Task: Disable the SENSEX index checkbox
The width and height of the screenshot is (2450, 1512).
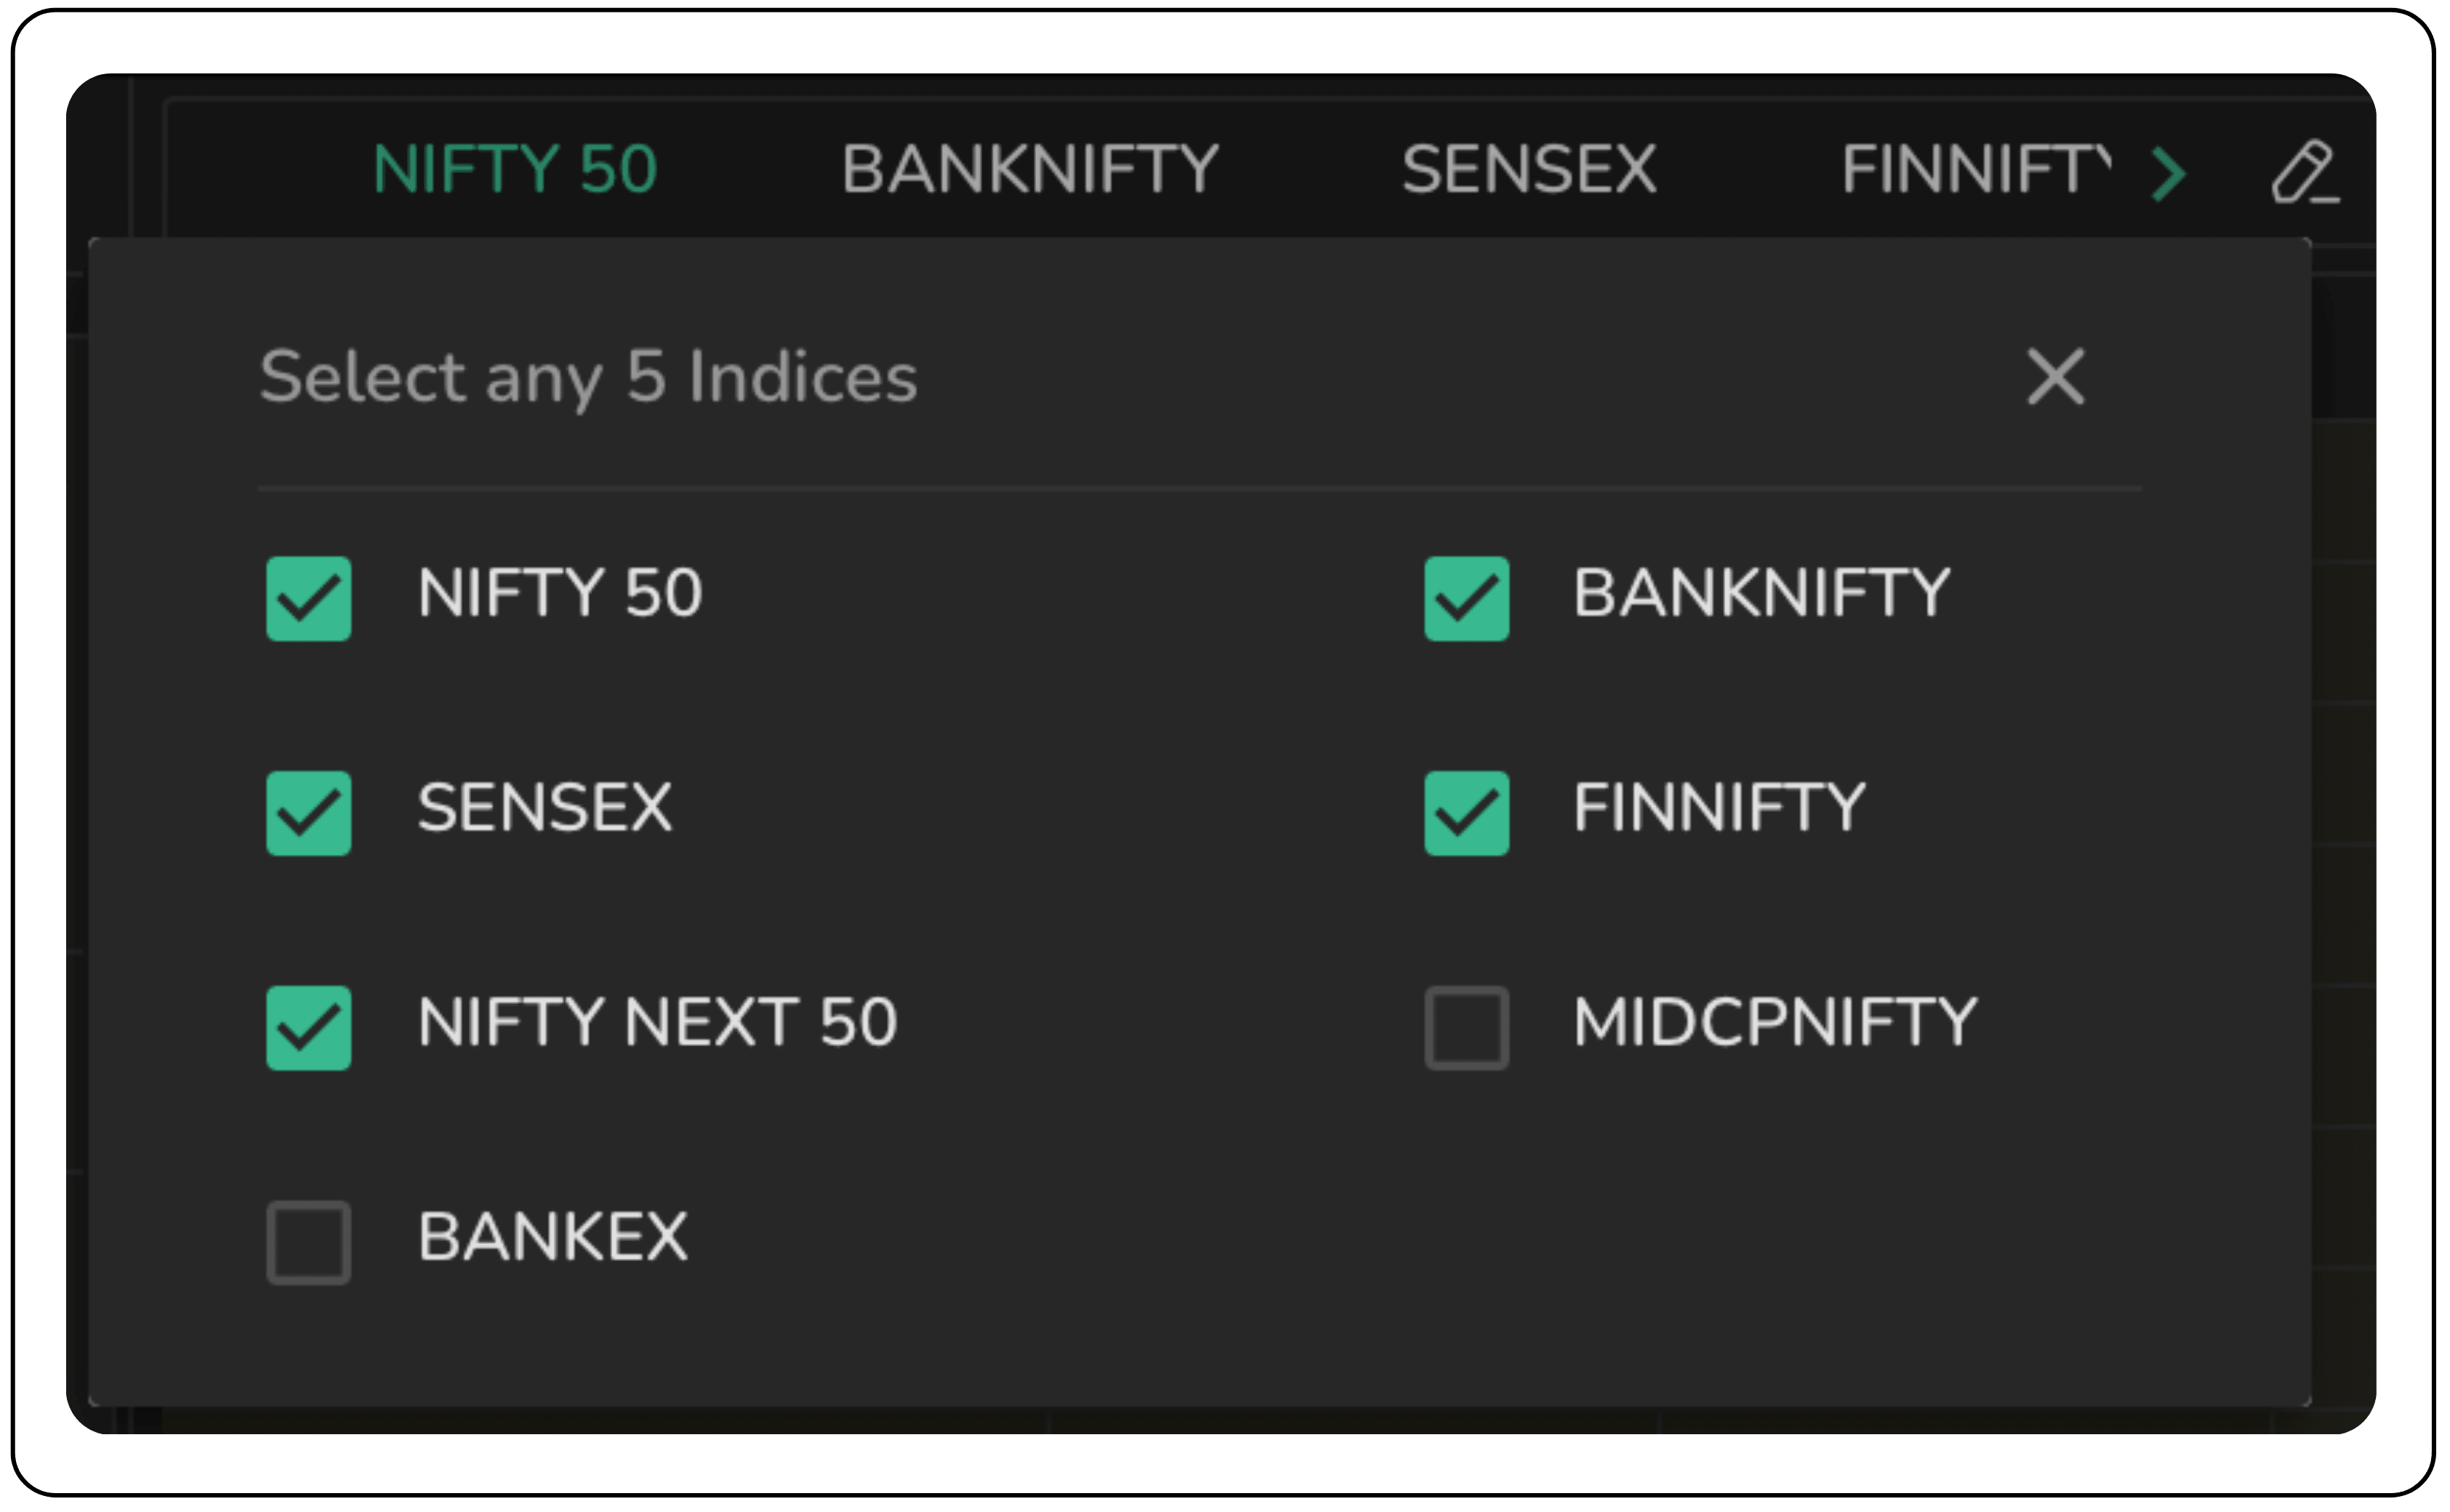Action: pos(308,812)
